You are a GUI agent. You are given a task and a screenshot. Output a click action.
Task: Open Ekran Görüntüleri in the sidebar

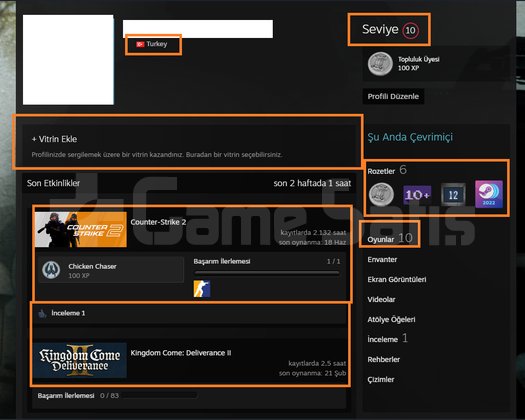[397, 279]
